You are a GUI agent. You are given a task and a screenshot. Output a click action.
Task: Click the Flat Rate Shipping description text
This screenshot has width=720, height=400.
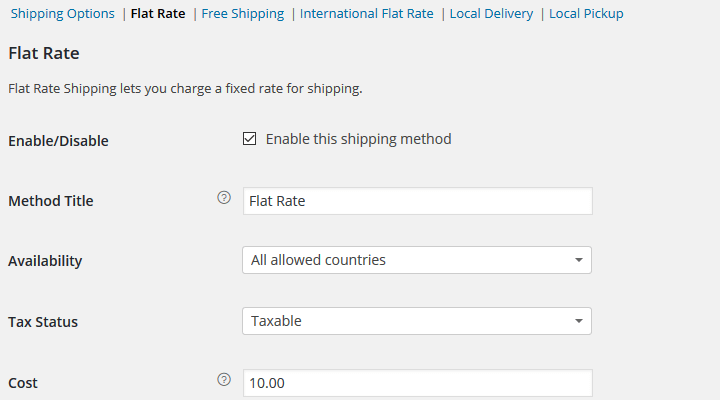click(185, 88)
